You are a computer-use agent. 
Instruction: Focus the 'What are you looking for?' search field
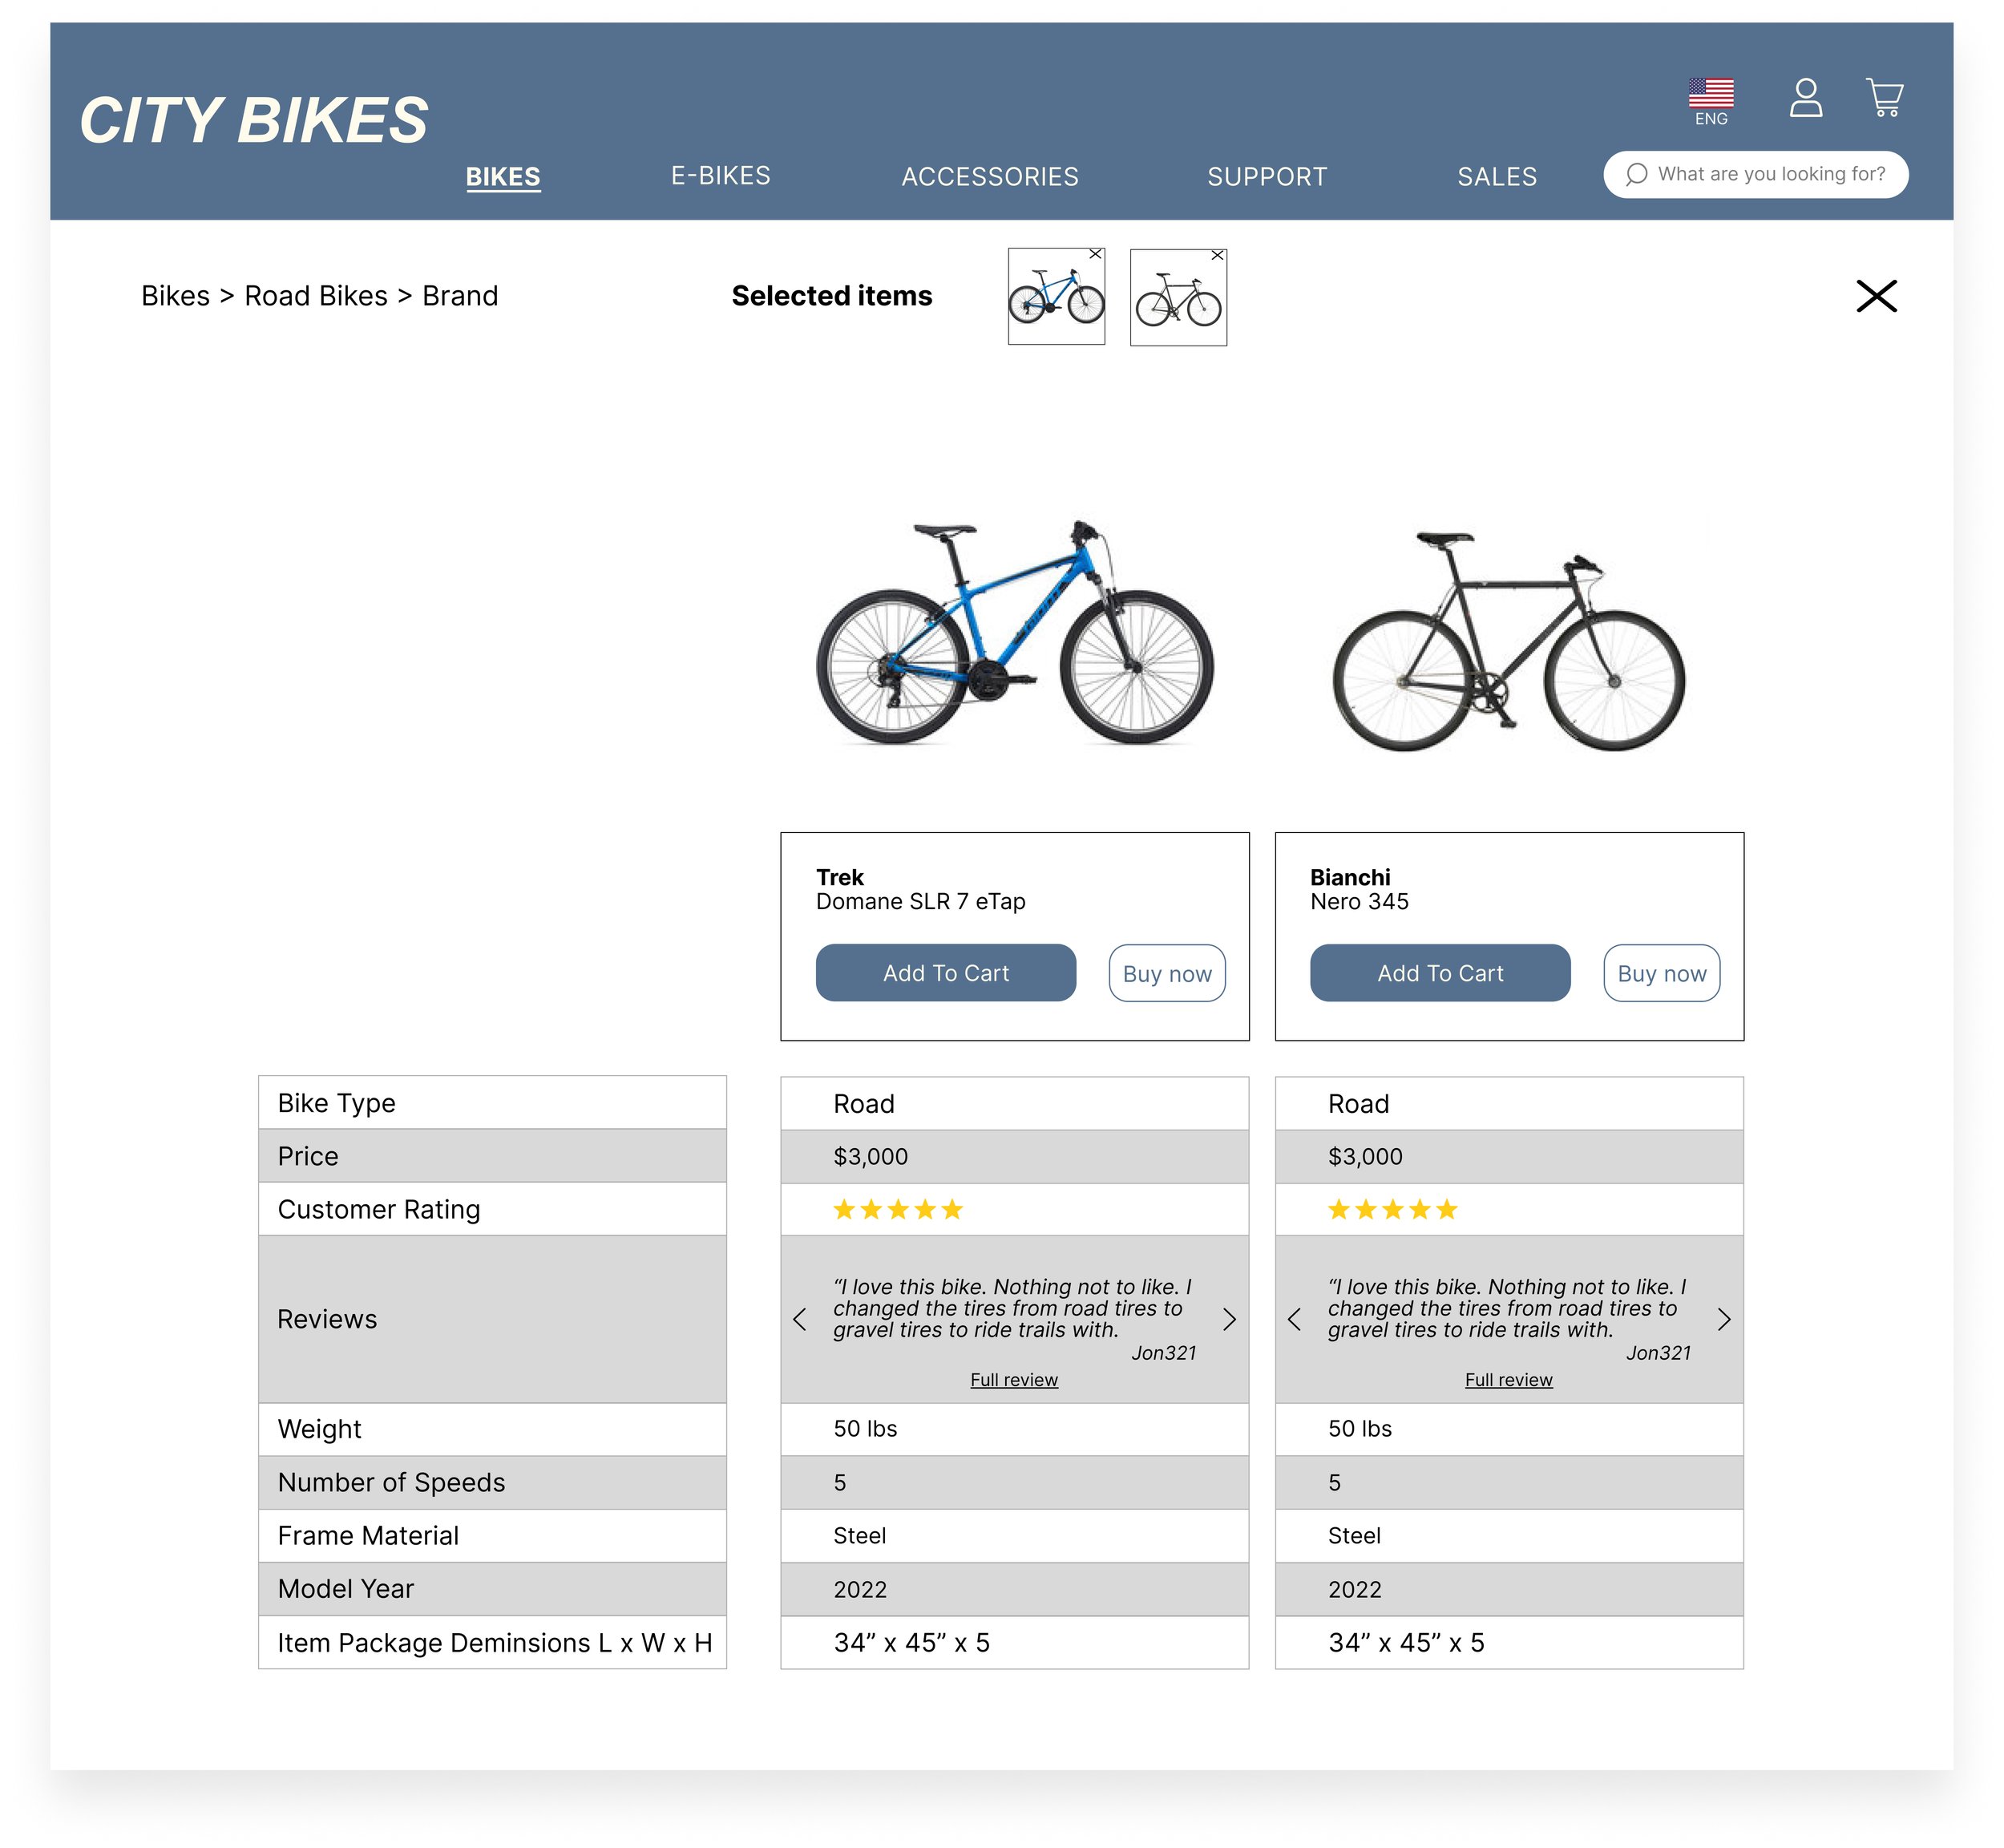[1756, 174]
